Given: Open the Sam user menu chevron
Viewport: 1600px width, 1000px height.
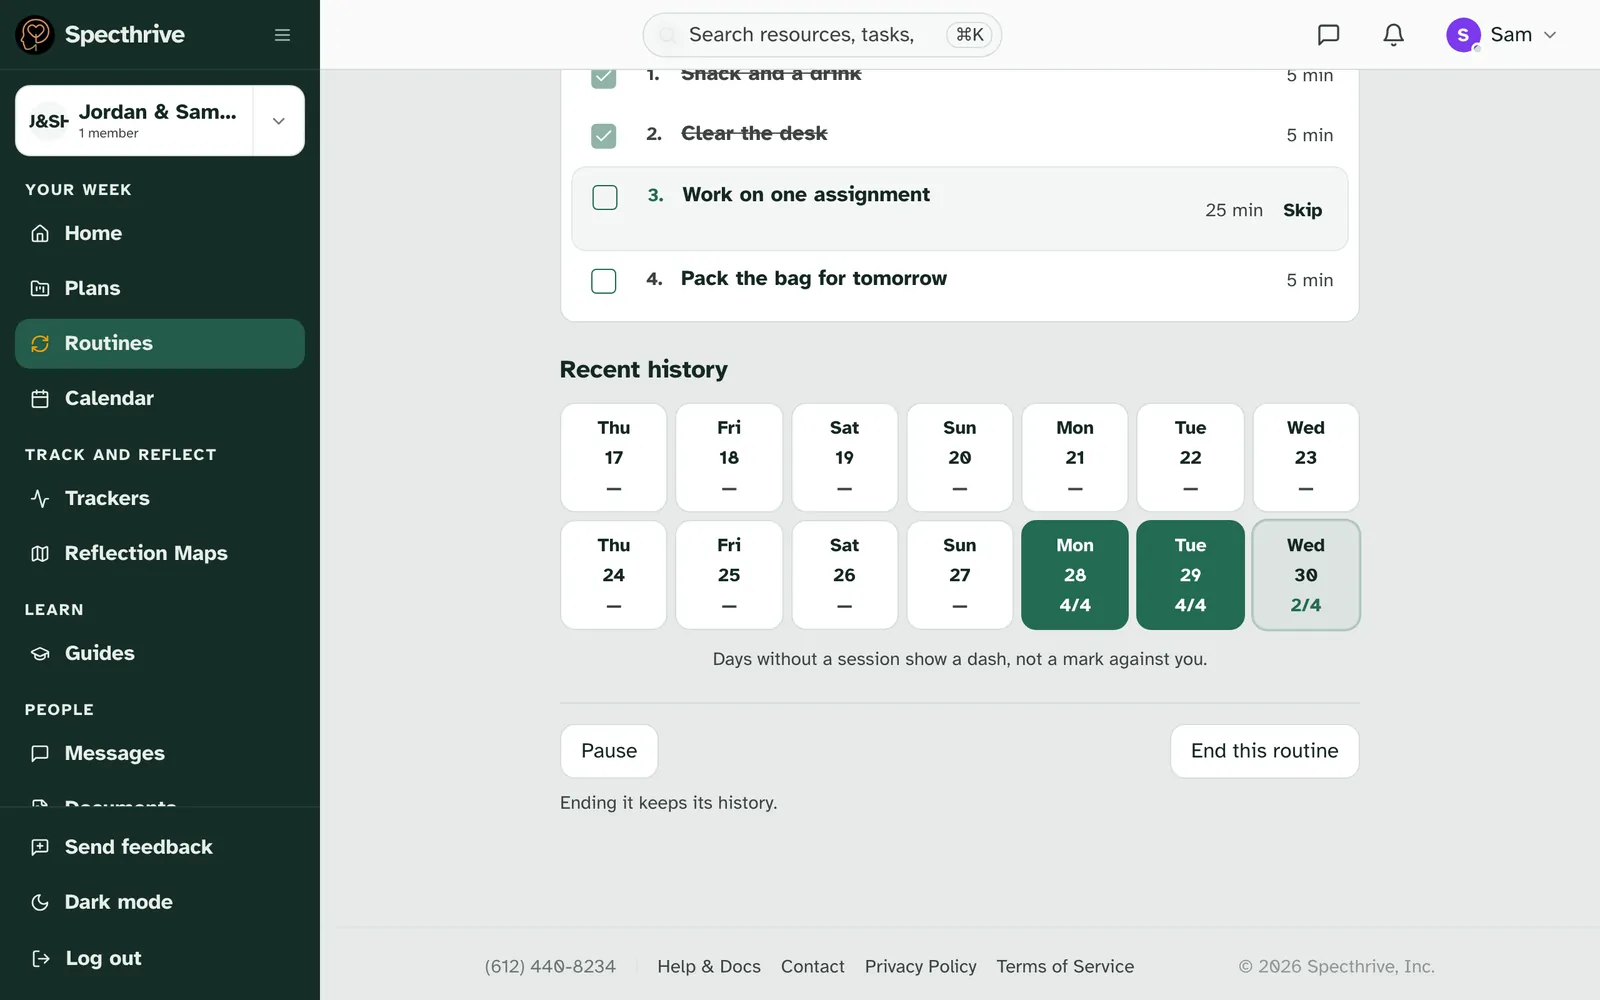Looking at the screenshot, I should [1550, 35].
